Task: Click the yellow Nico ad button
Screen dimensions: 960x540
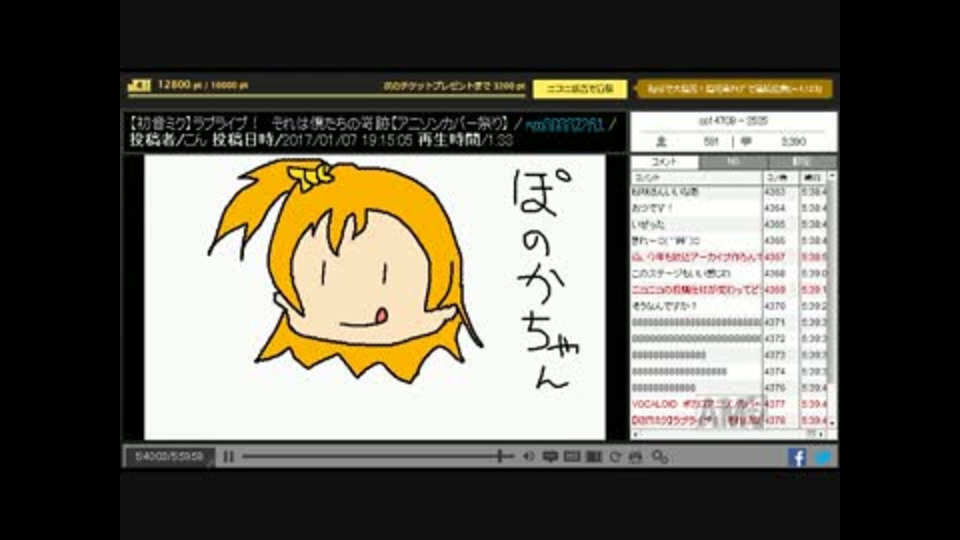Action: click(x=580, y=89)
